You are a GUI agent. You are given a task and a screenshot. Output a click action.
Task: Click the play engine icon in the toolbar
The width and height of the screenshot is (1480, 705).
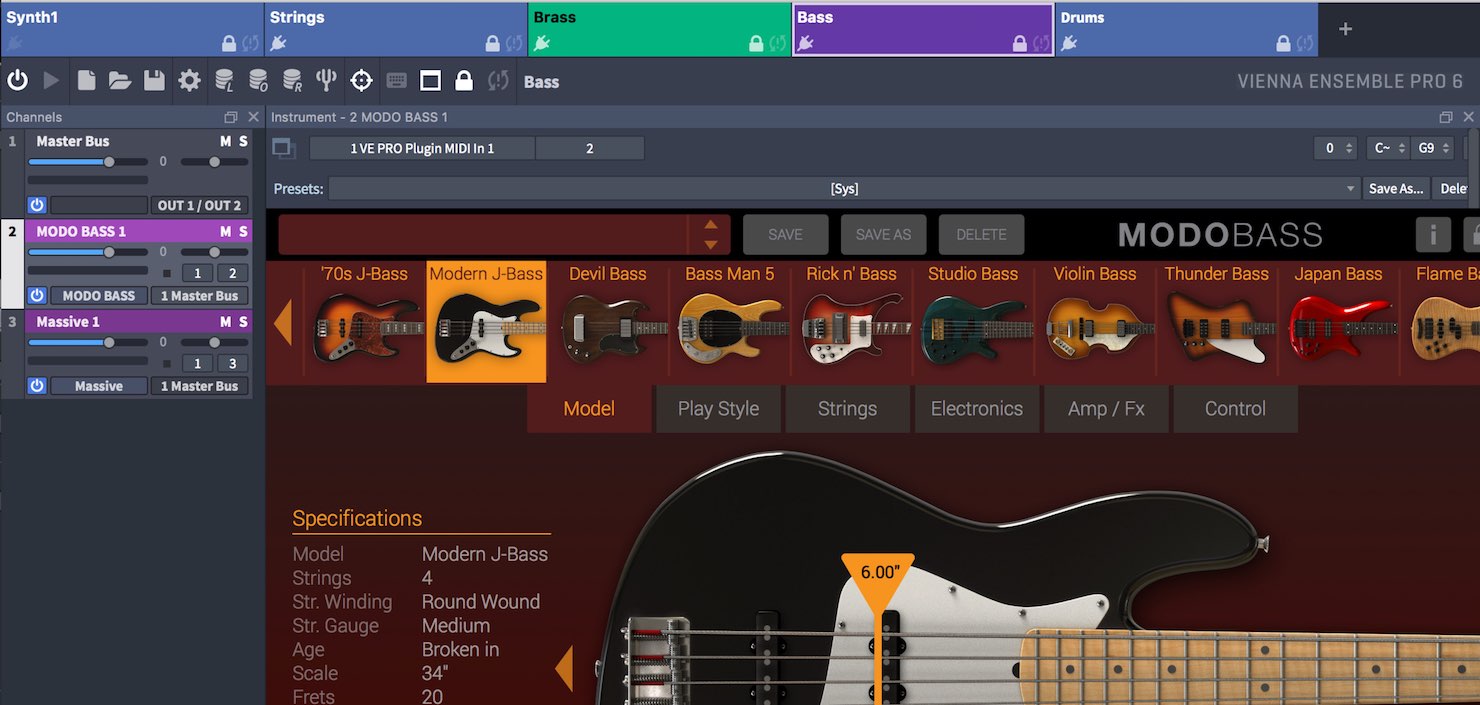51,81
